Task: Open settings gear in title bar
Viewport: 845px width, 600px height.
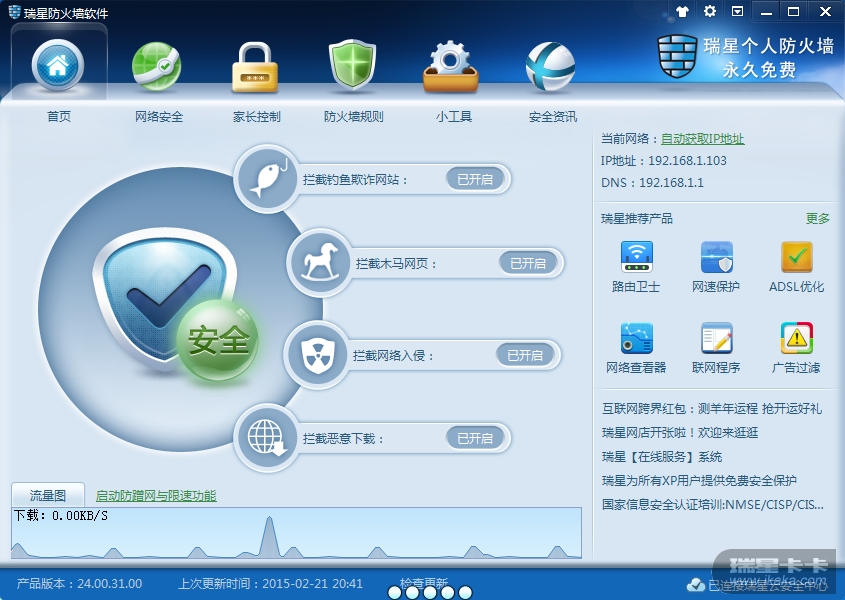Action: [710, 11]
